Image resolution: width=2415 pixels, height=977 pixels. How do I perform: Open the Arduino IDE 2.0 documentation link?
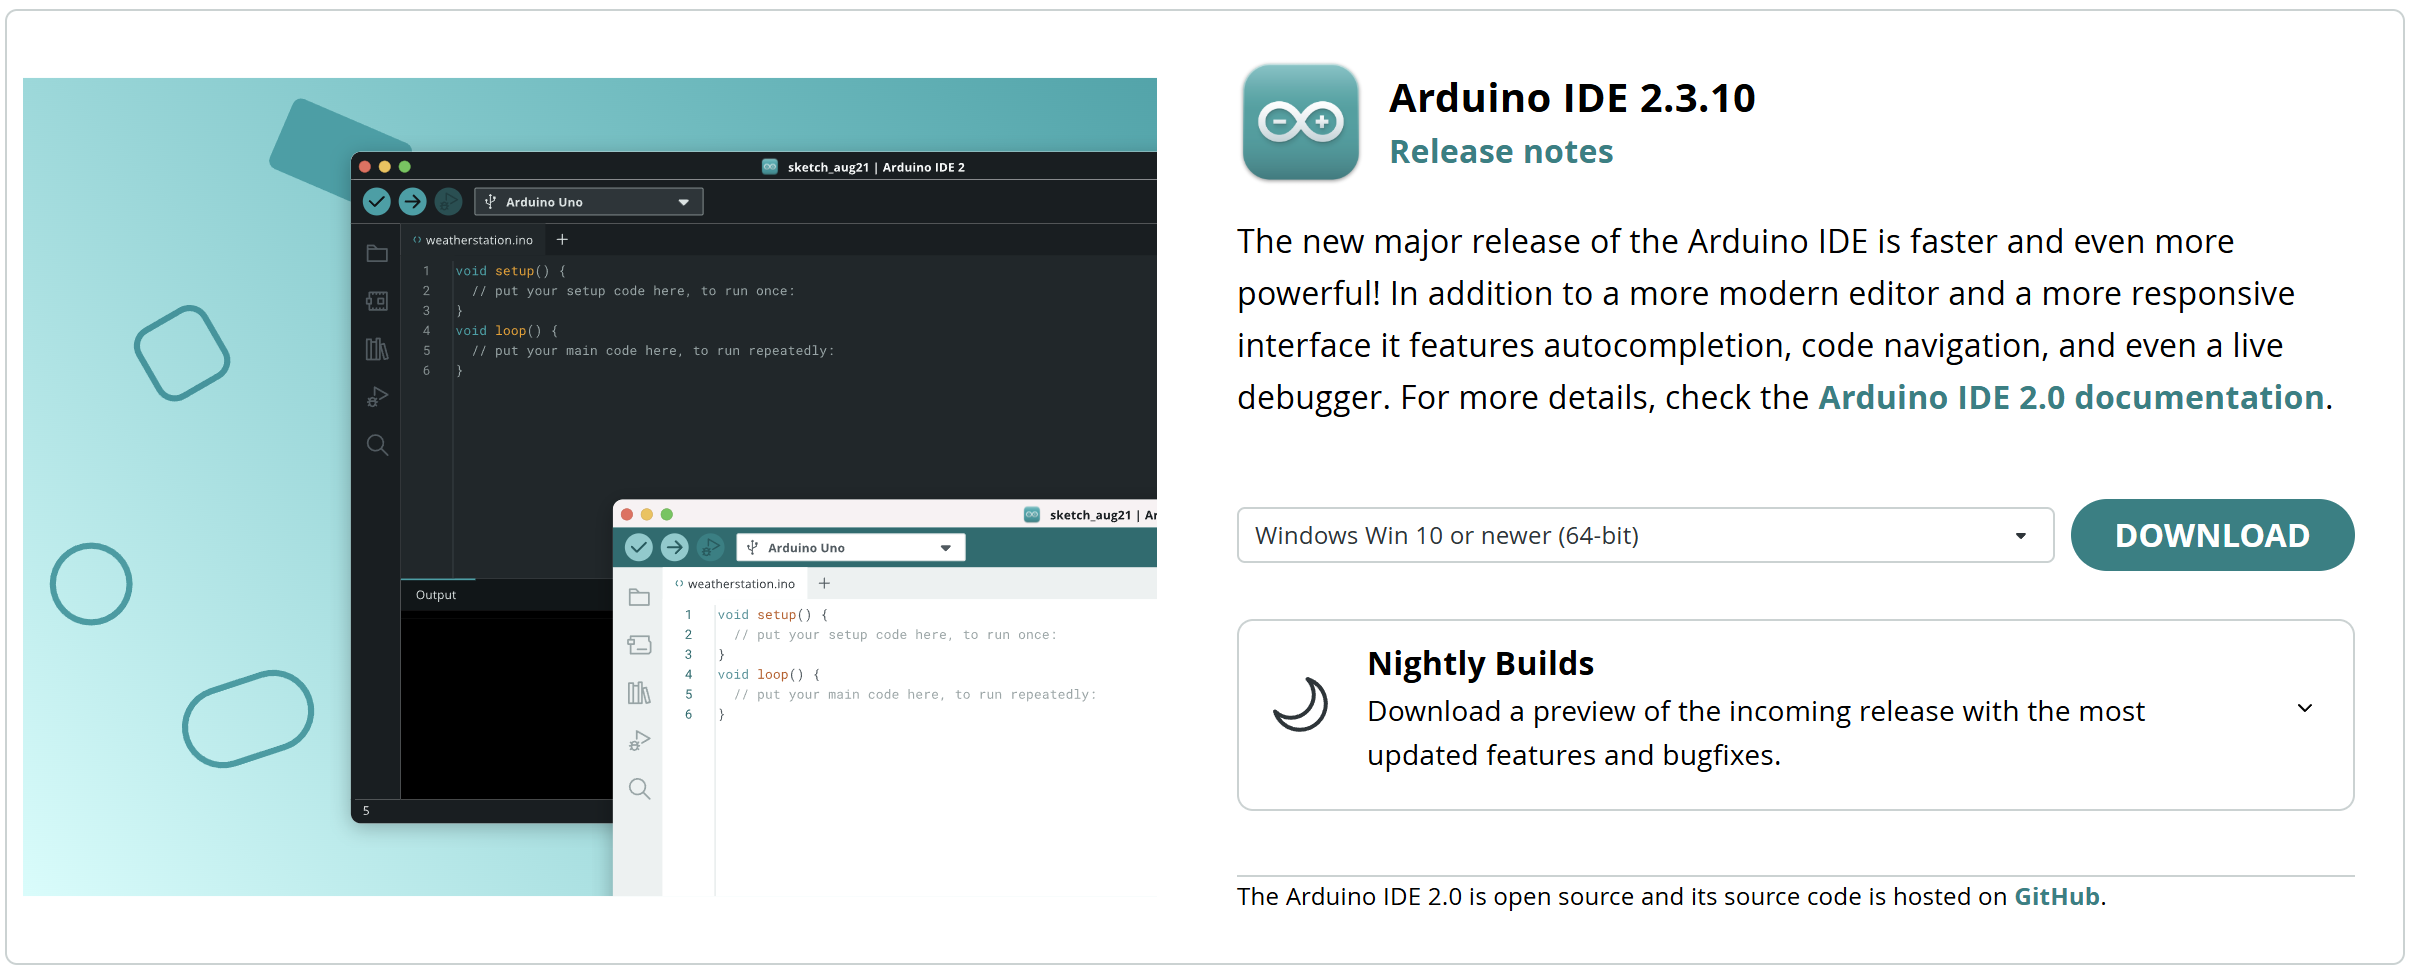(2070, 398)
